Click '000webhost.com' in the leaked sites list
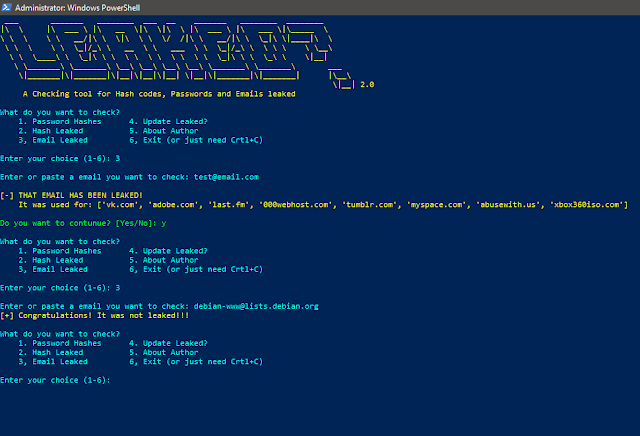The height and width of the screenshot is (436, 640). point(296,205)
